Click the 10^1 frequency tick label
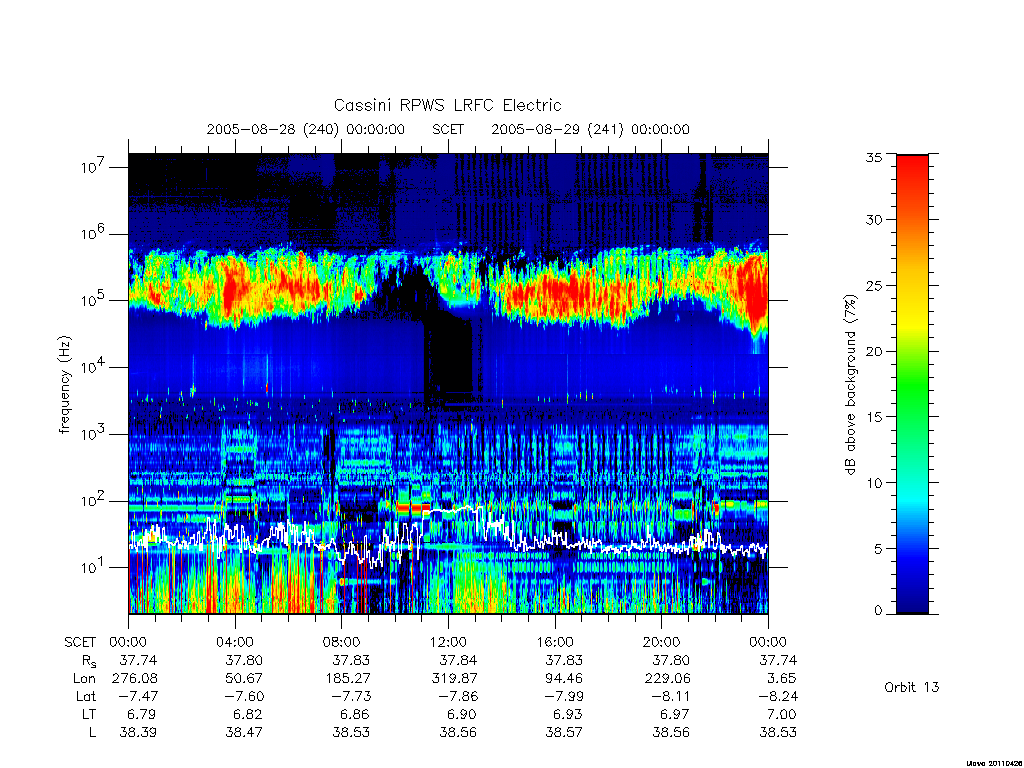 pyautogui.click(x=94, y=566)
